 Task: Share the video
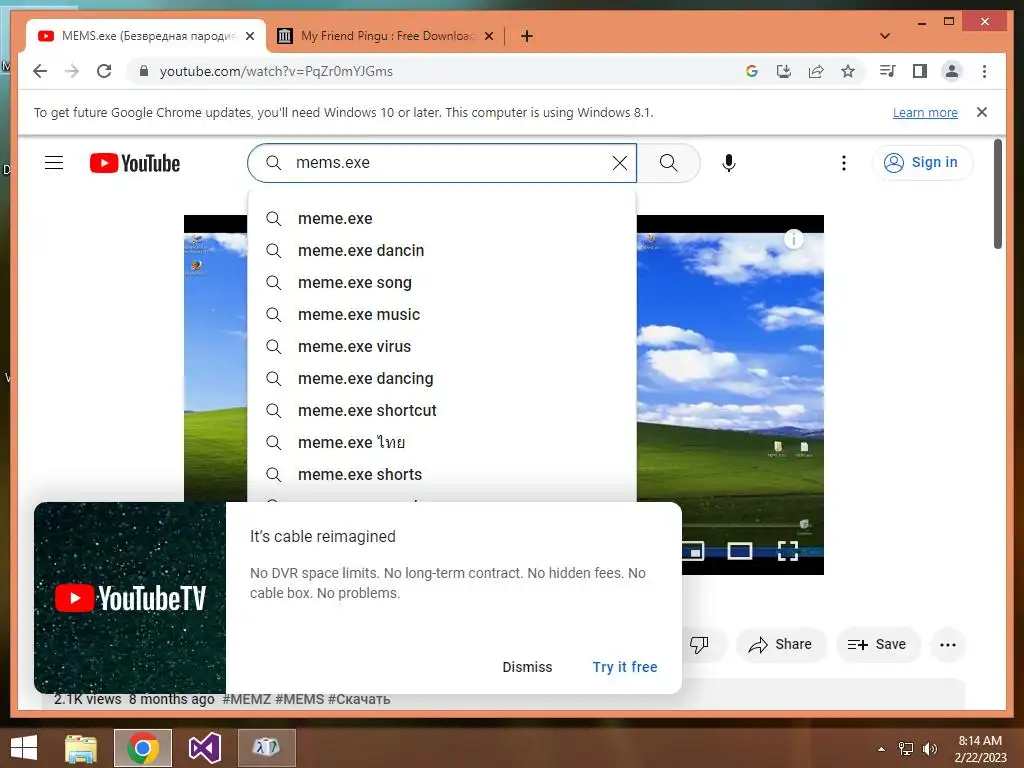pyautogui.click(x=781, y=645)
